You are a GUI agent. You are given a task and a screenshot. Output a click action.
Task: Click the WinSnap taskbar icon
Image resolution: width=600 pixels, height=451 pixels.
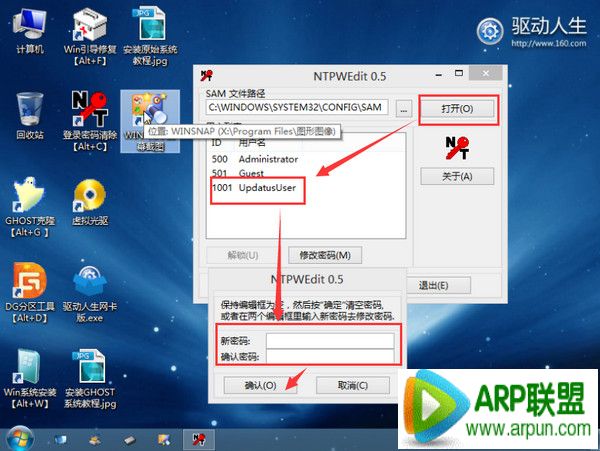click(x=164, y=440)
